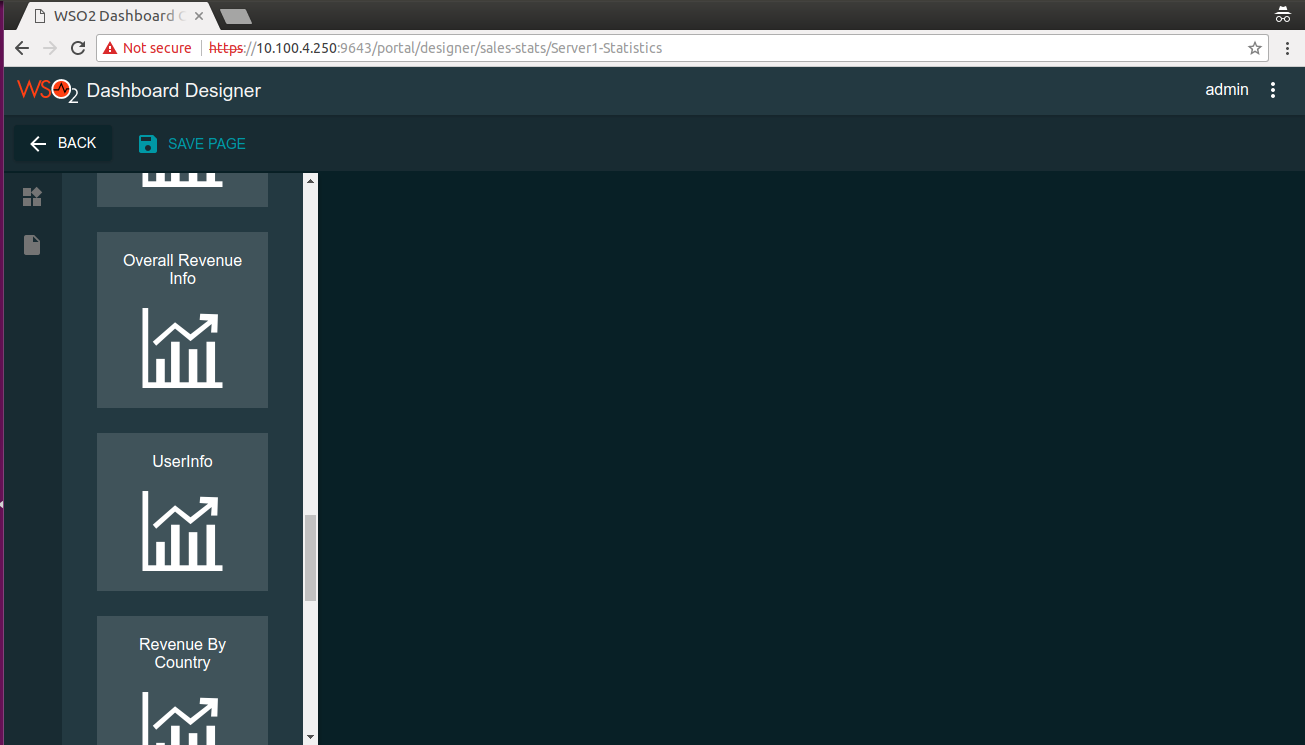Bookmark the page using the star icon
The height and width of the screenshot is (745, 1305).
click(x=1256, y=47)
